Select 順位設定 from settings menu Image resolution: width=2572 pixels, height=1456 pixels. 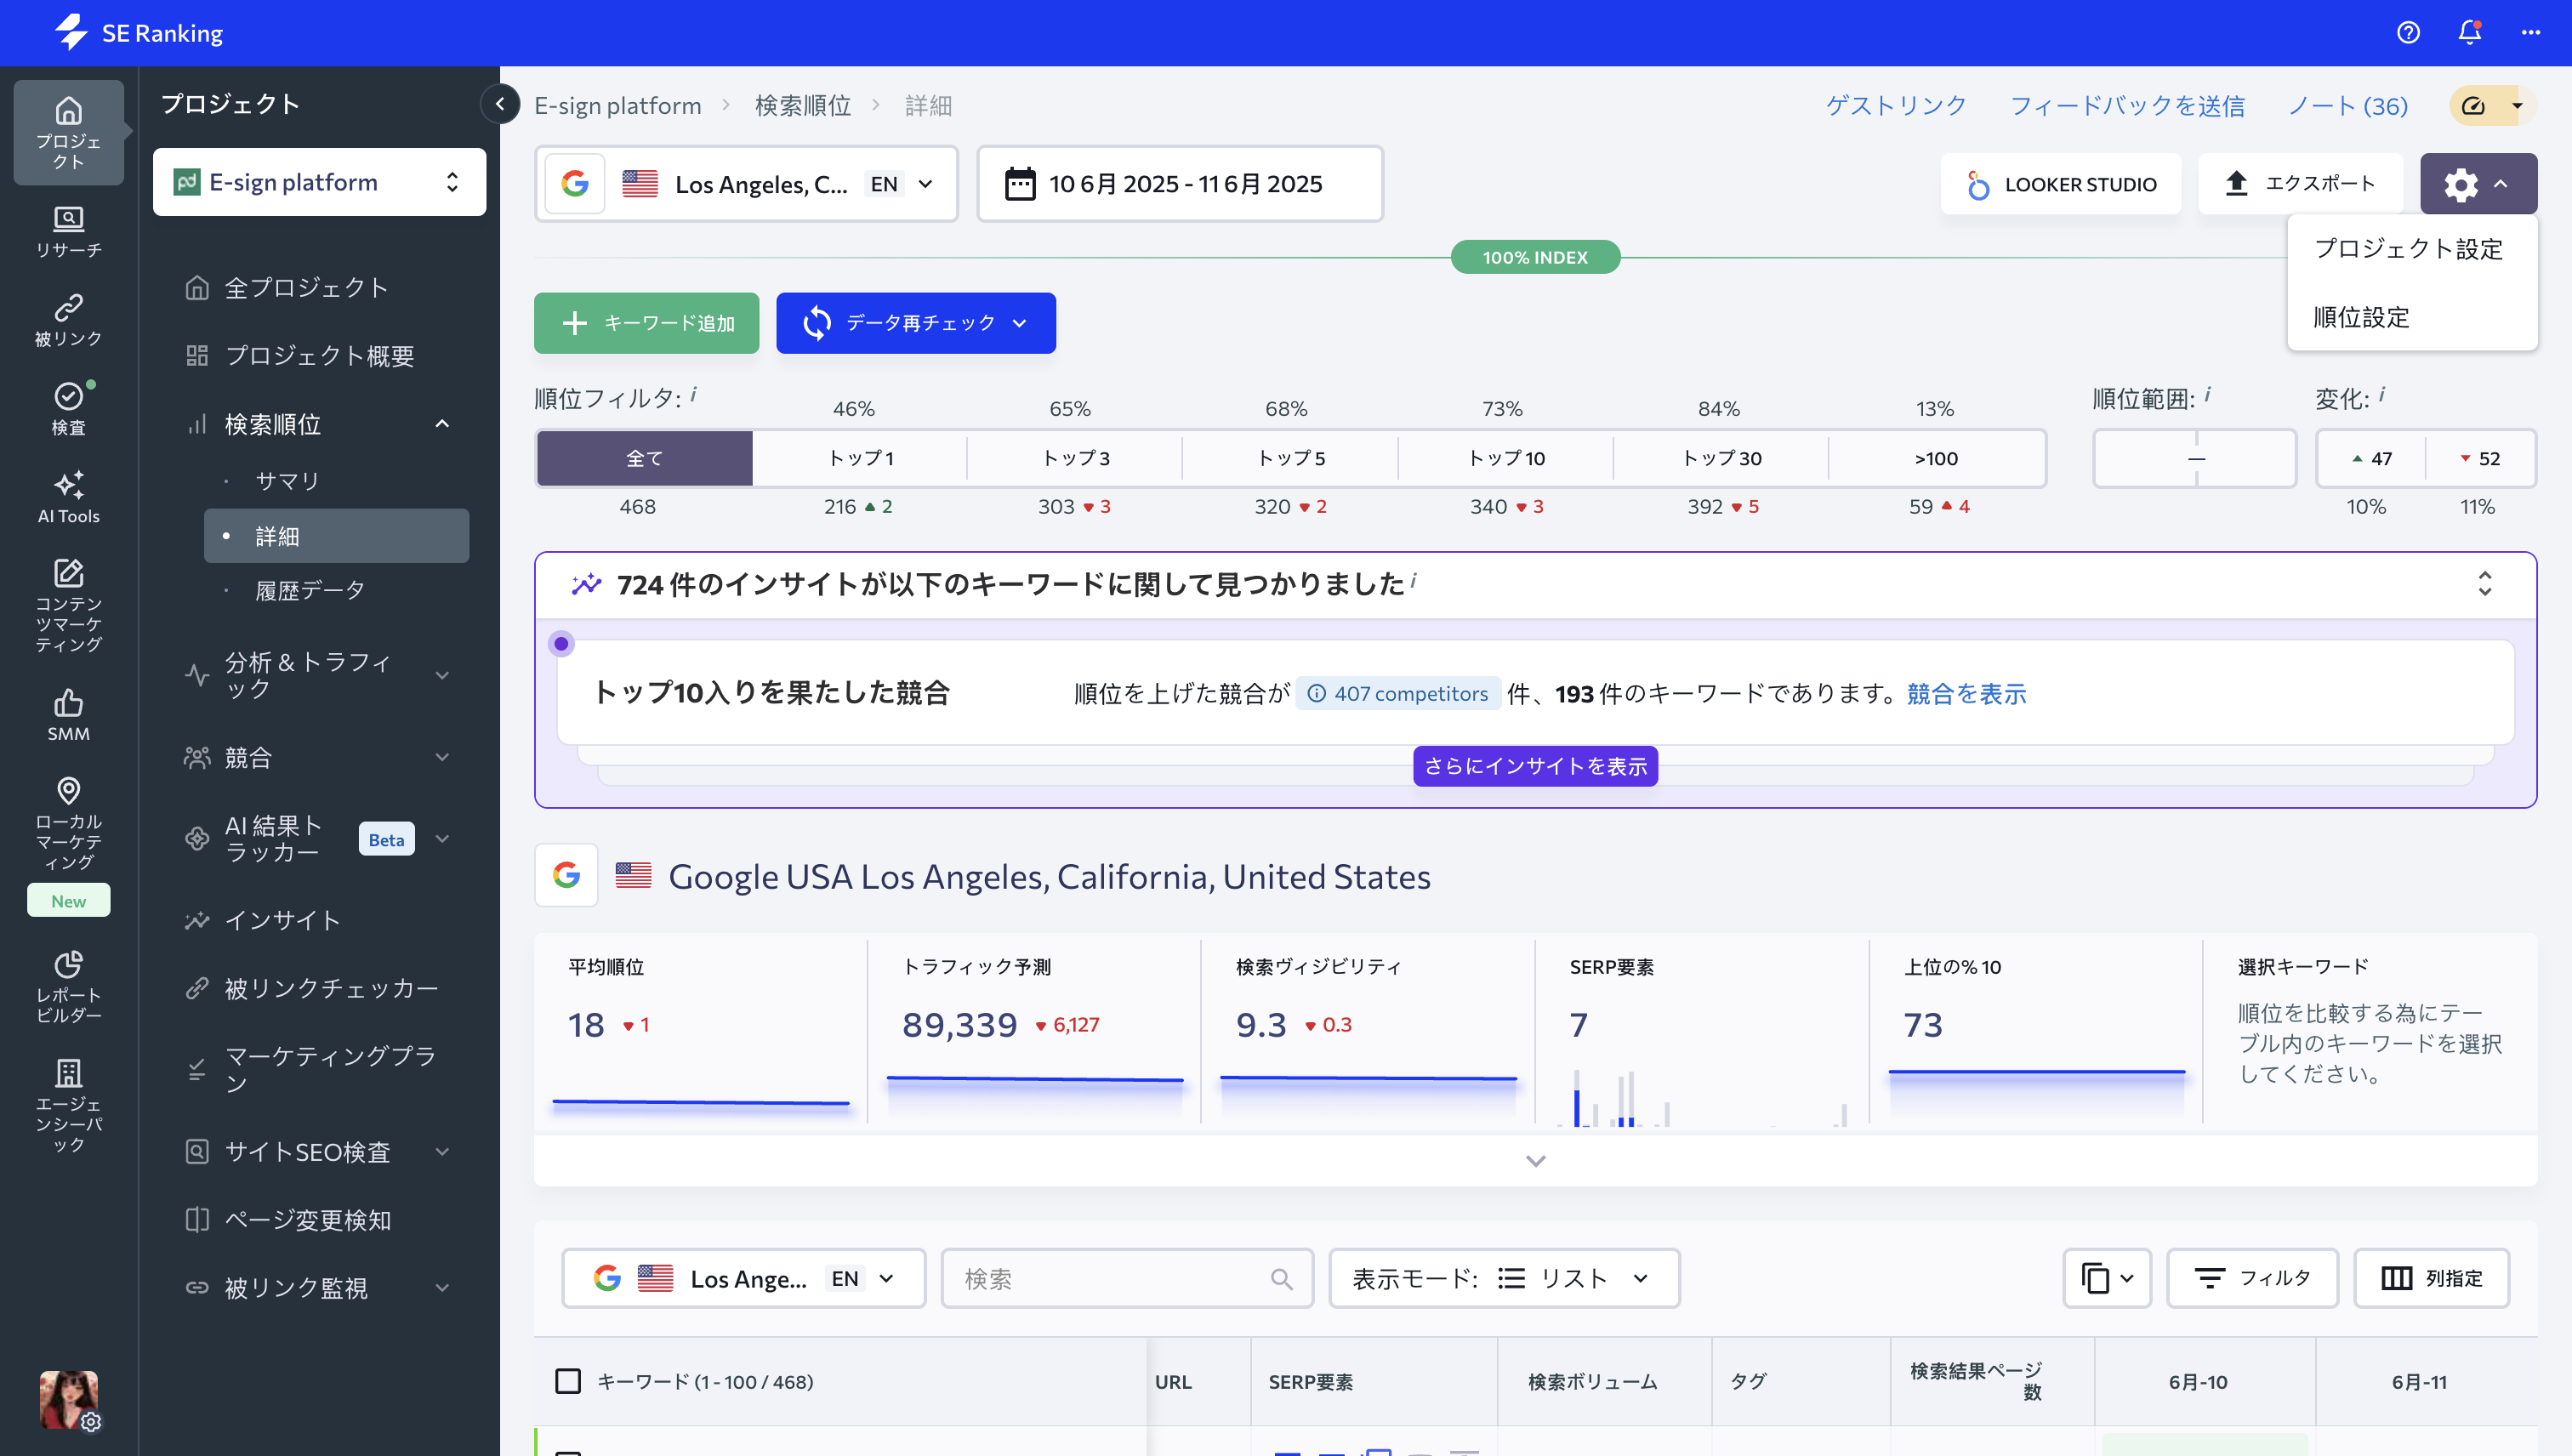pyautogui.click(x=2361, y=317)
